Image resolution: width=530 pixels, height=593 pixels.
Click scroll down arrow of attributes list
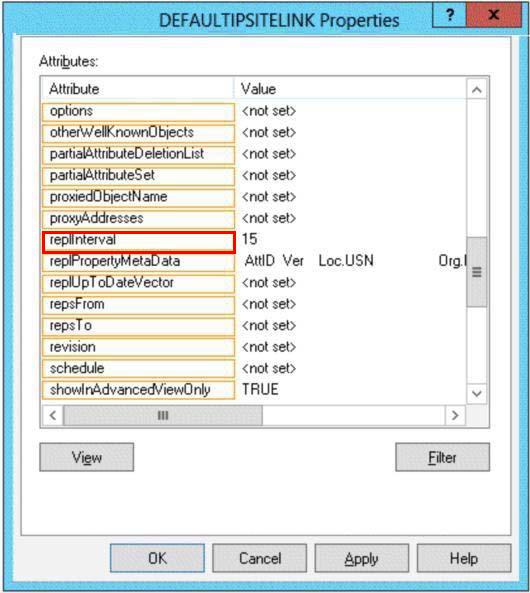(x=477, y=393)
